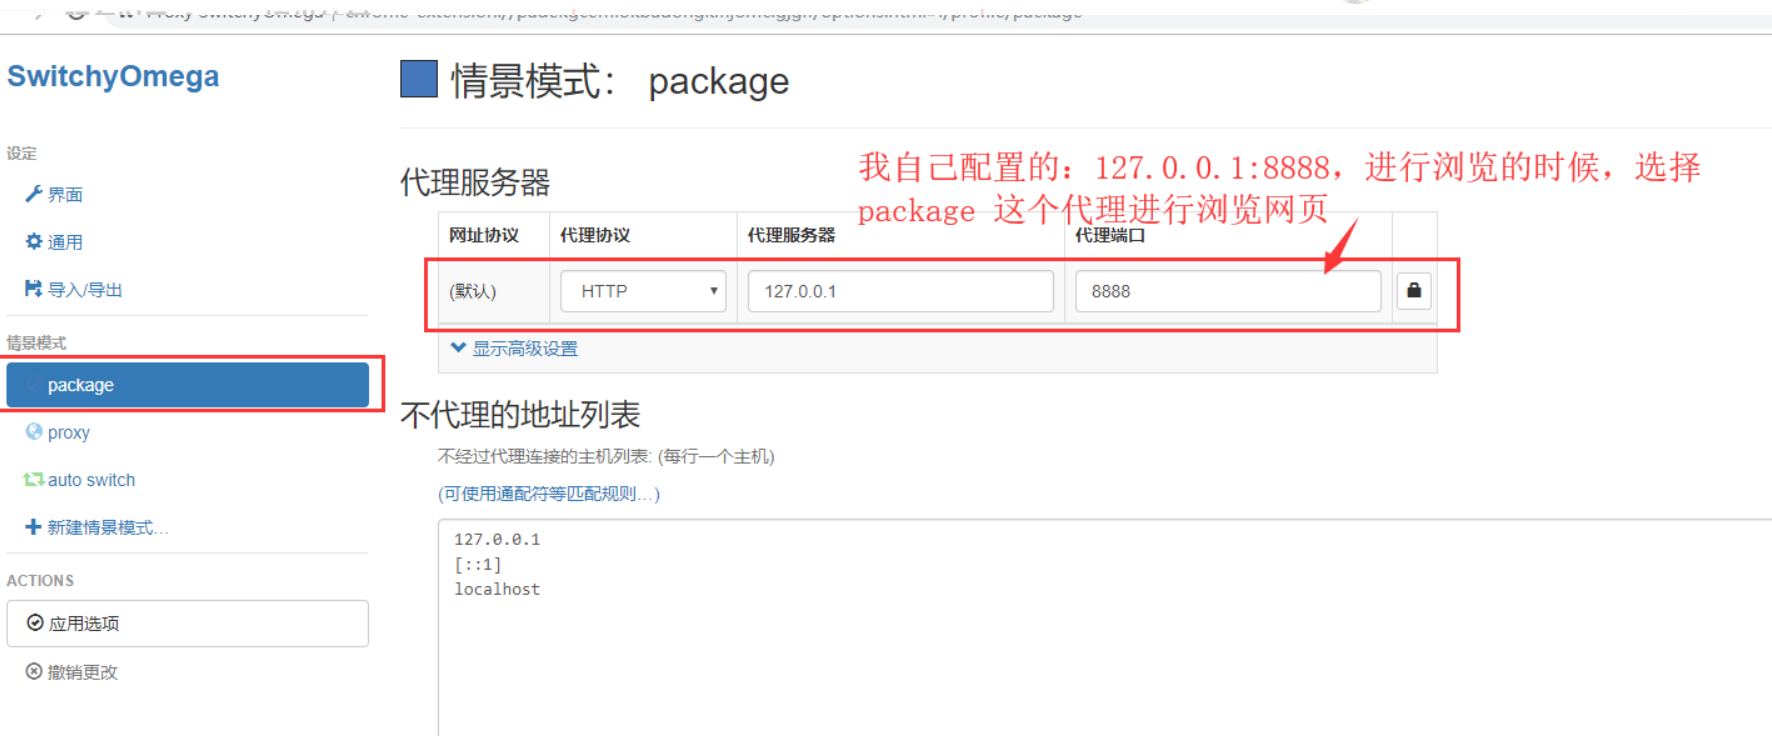This screenshot has width=1772, height=736.
Task: Click the SwitchyOmega logo title
Action: [113, 76]
